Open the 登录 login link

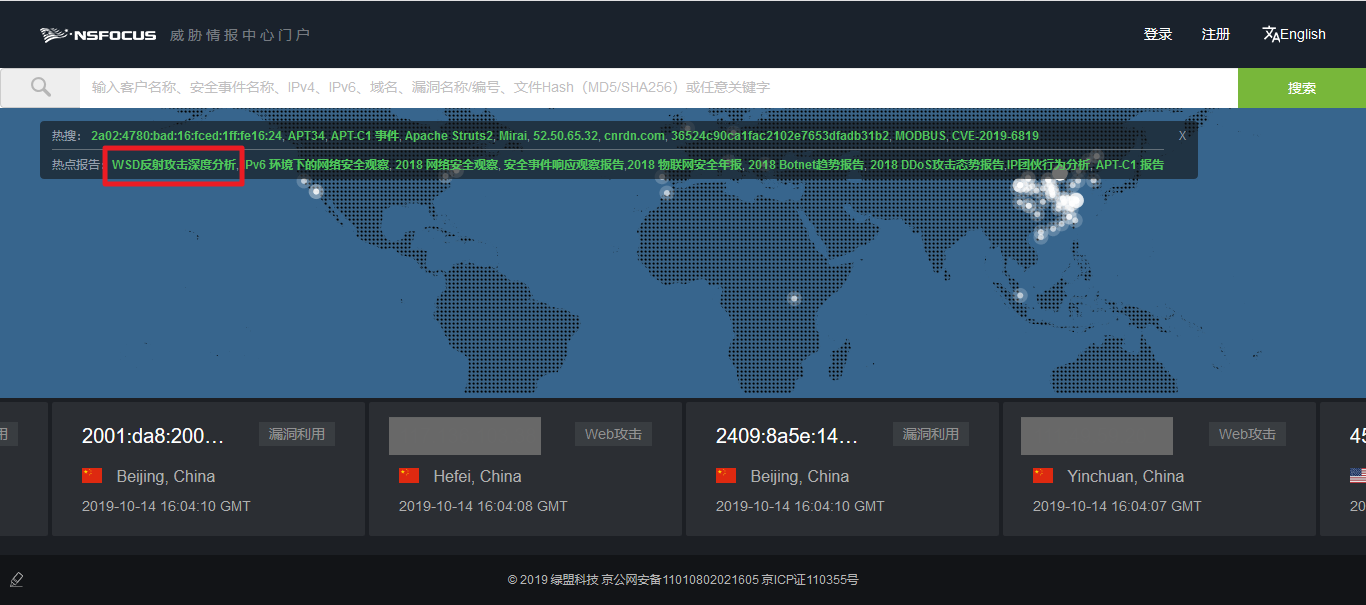[x=1157, y=34]
